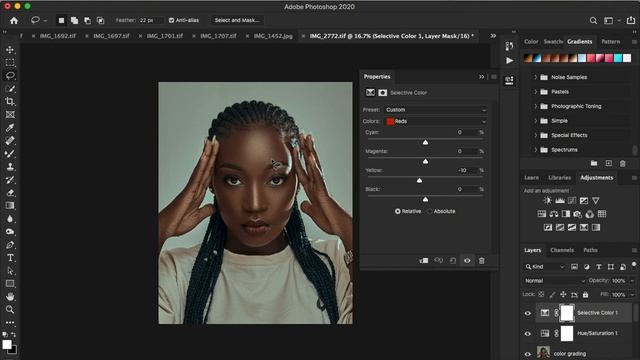Delete adjustment layer trash icon in Properties
This screenshot has height=360, width=640.
[x=482, y=260]
